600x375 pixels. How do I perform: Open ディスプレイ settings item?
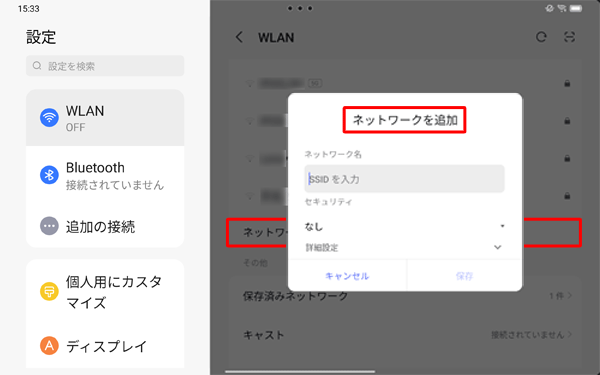coord(105,346)
